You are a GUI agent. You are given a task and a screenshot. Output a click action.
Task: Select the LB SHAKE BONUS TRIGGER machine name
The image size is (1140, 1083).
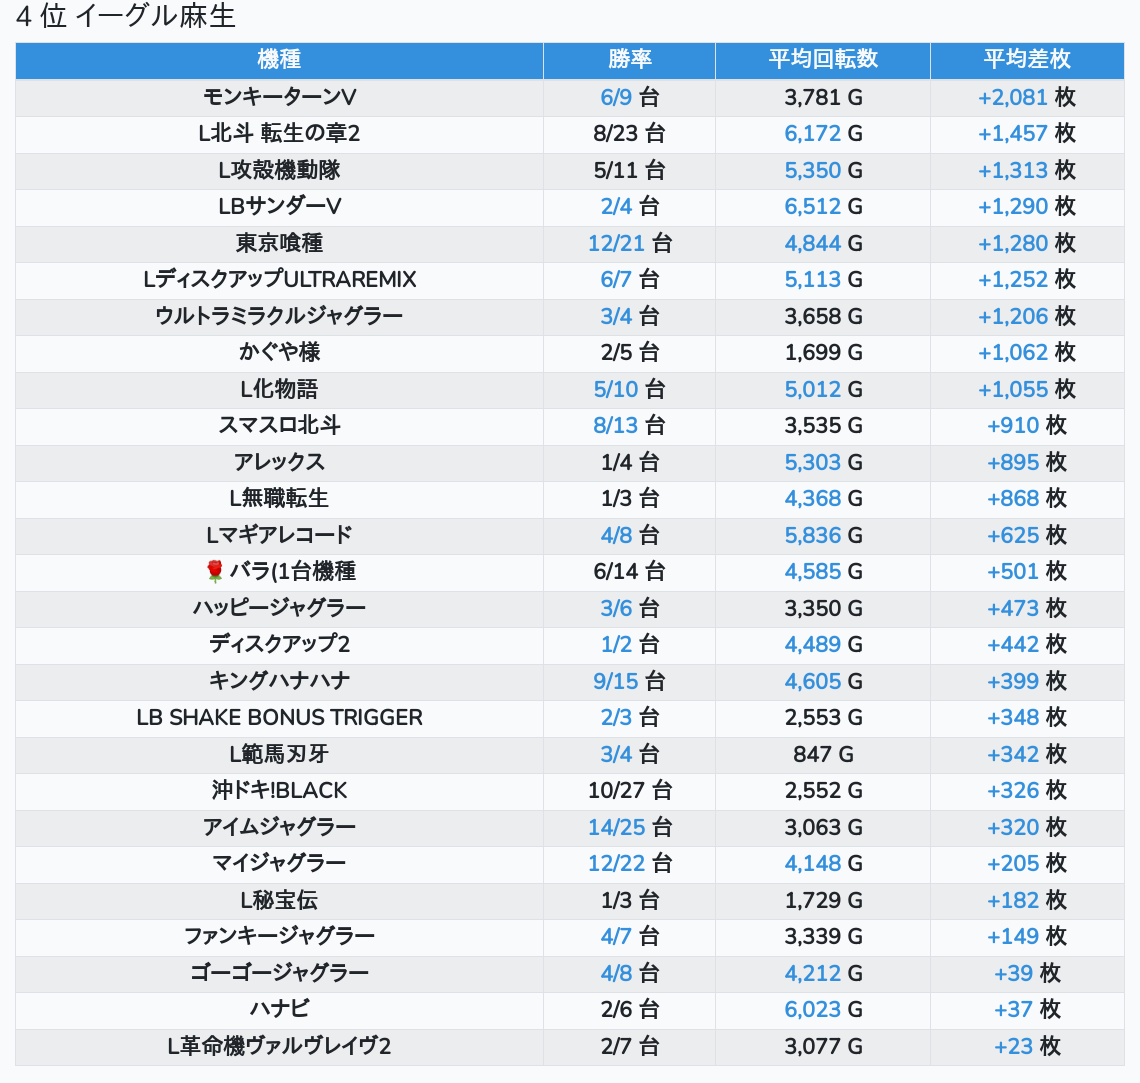(x=279, y=717)
